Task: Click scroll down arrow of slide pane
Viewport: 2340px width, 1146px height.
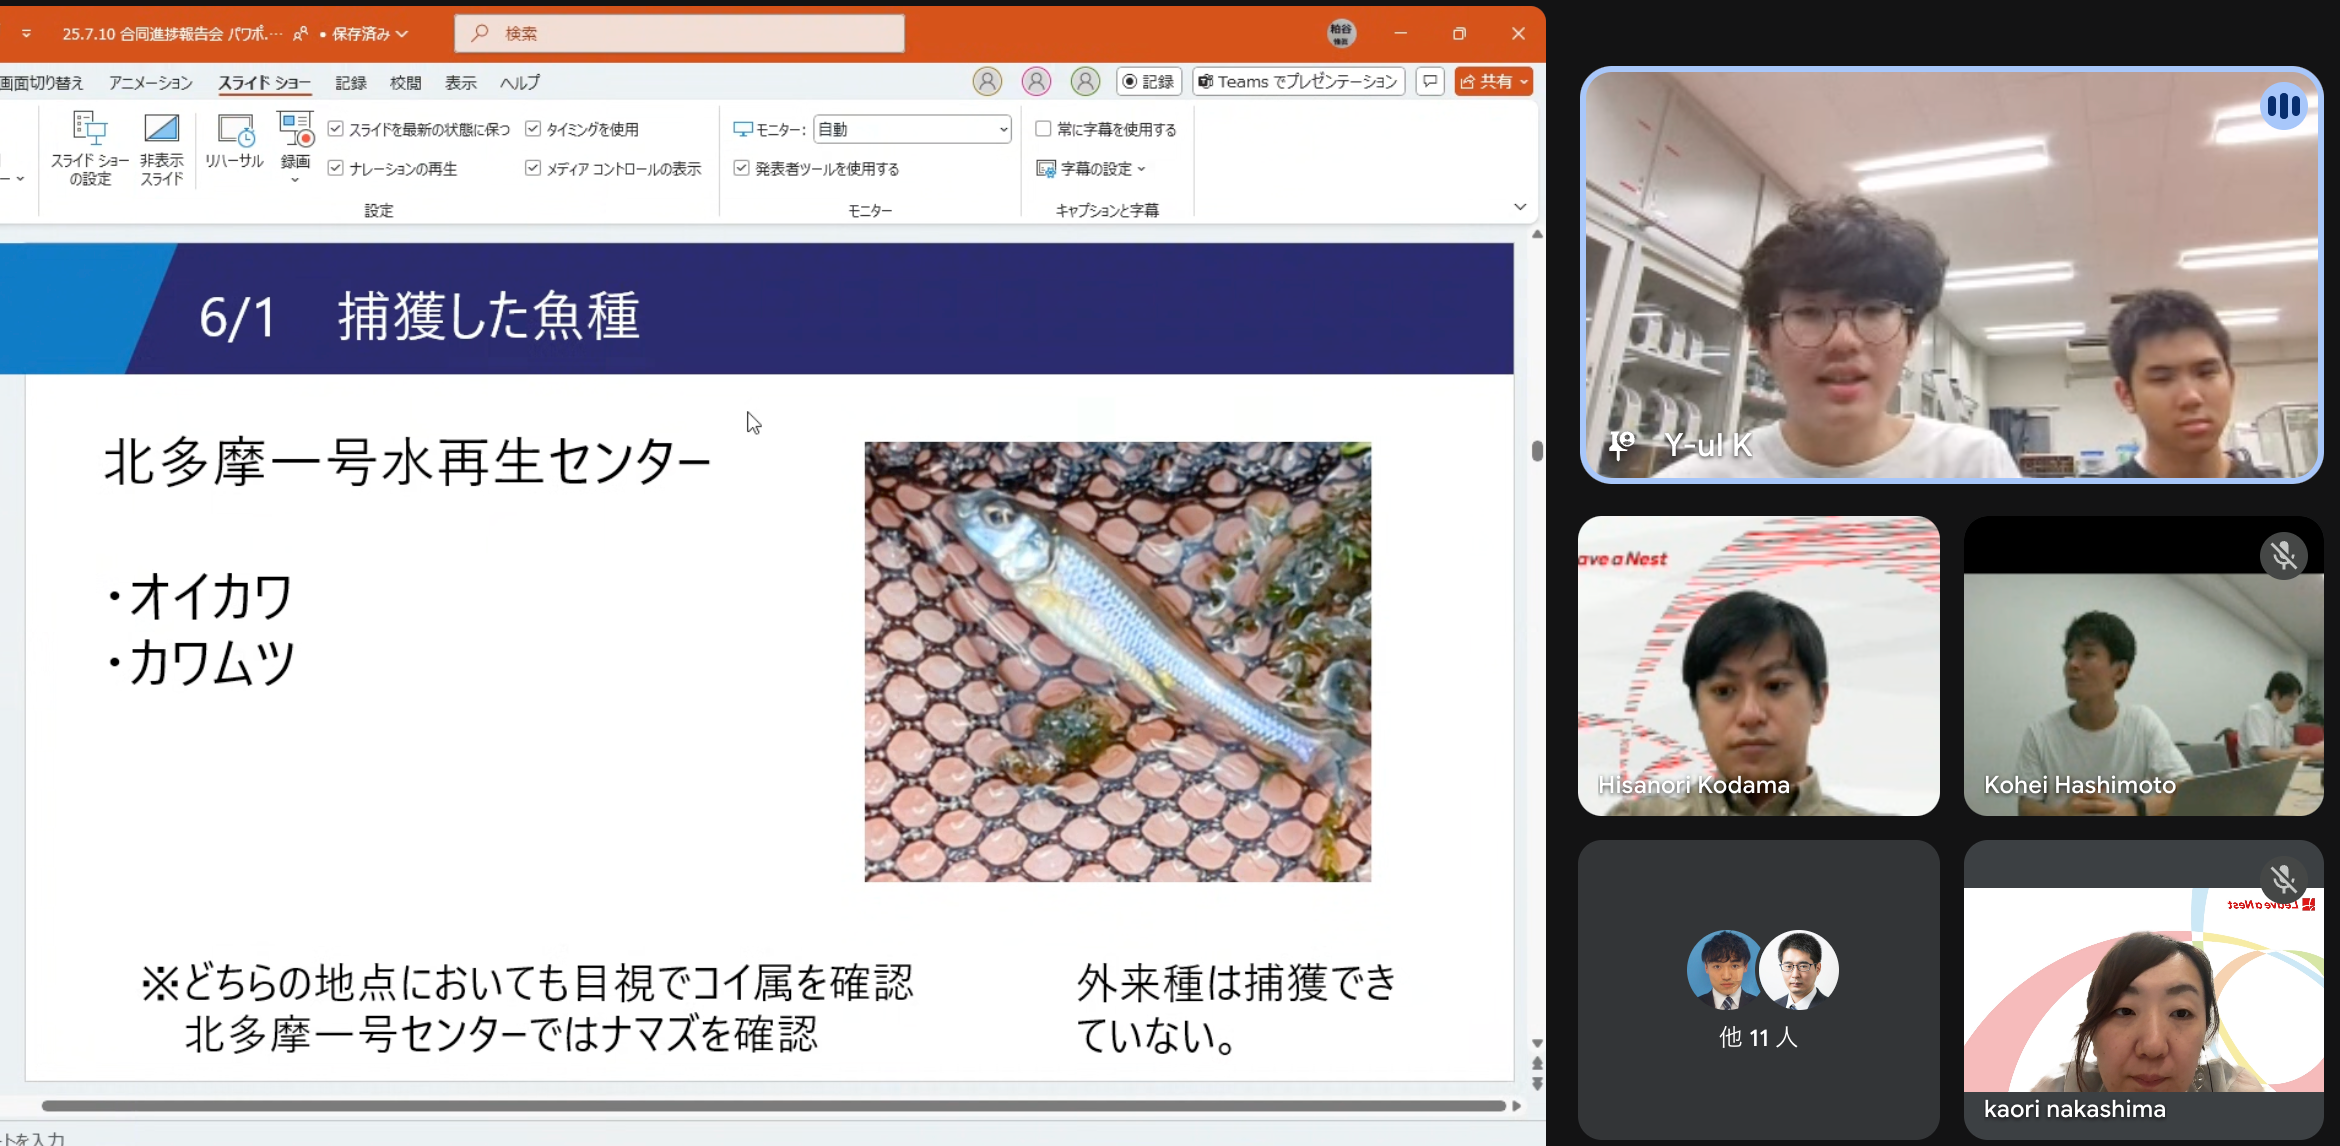Action: tap(1537, 1043)
